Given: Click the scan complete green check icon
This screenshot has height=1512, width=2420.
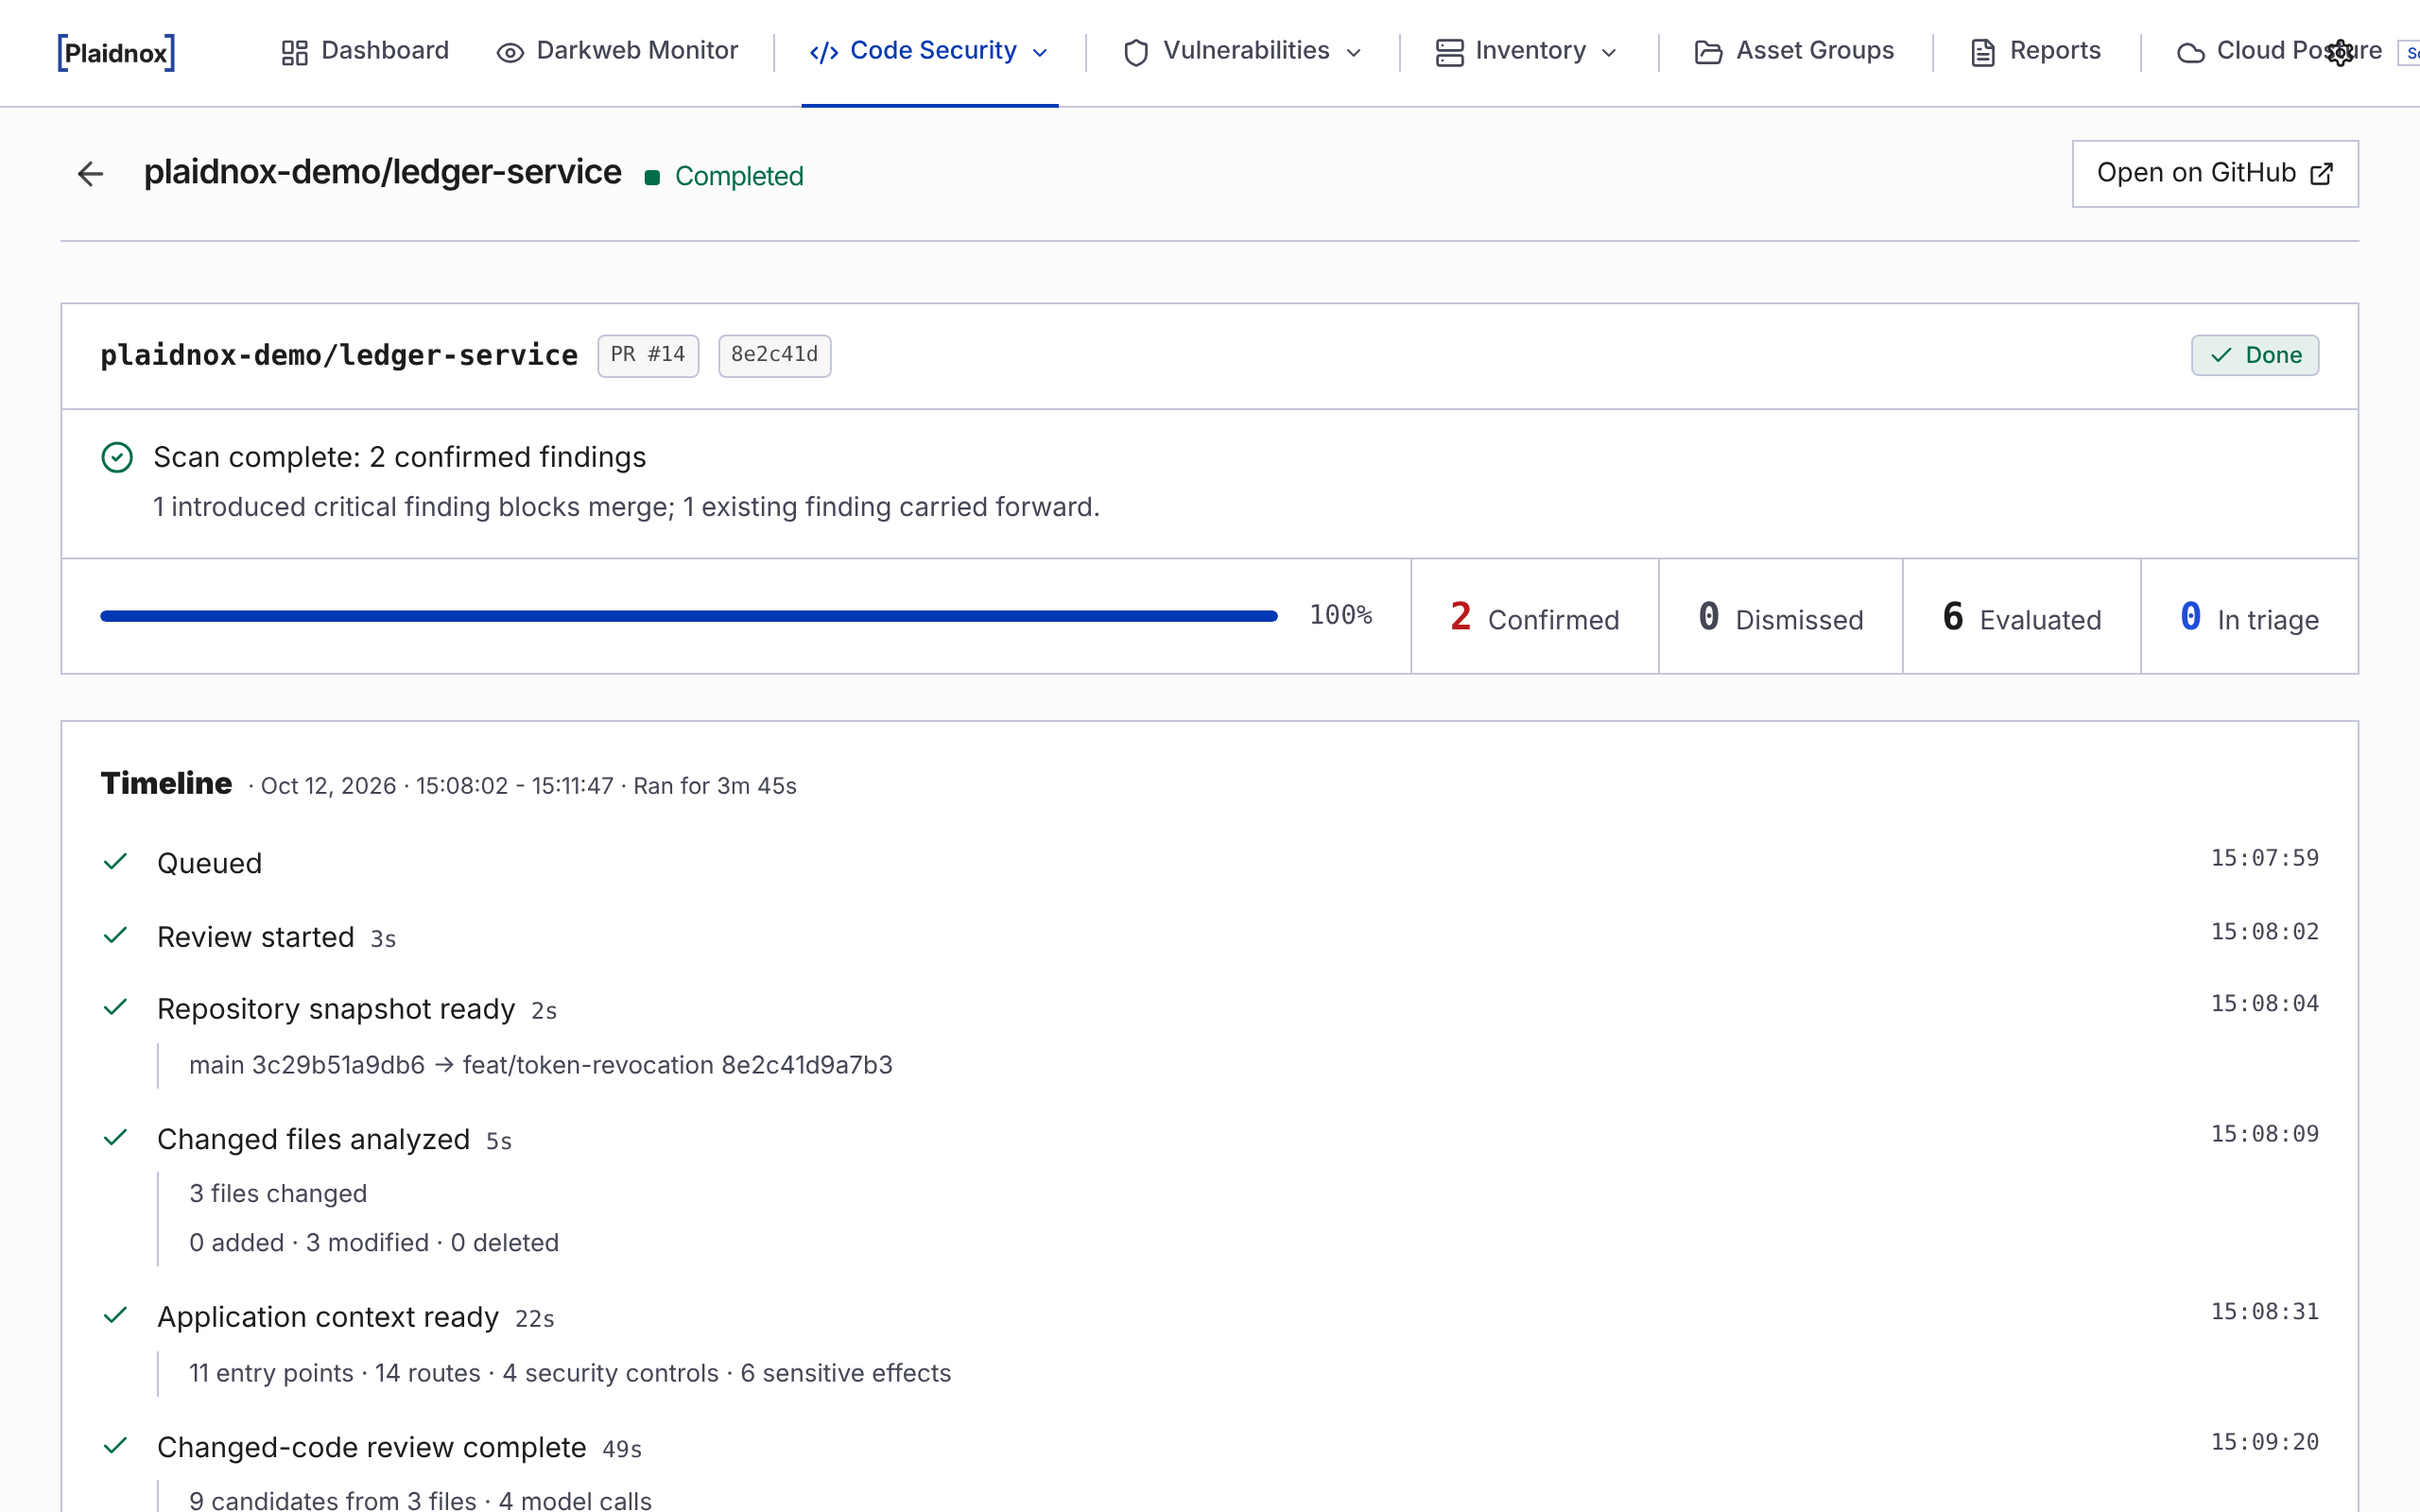Looking at the screenshot, I should [117, 458].
